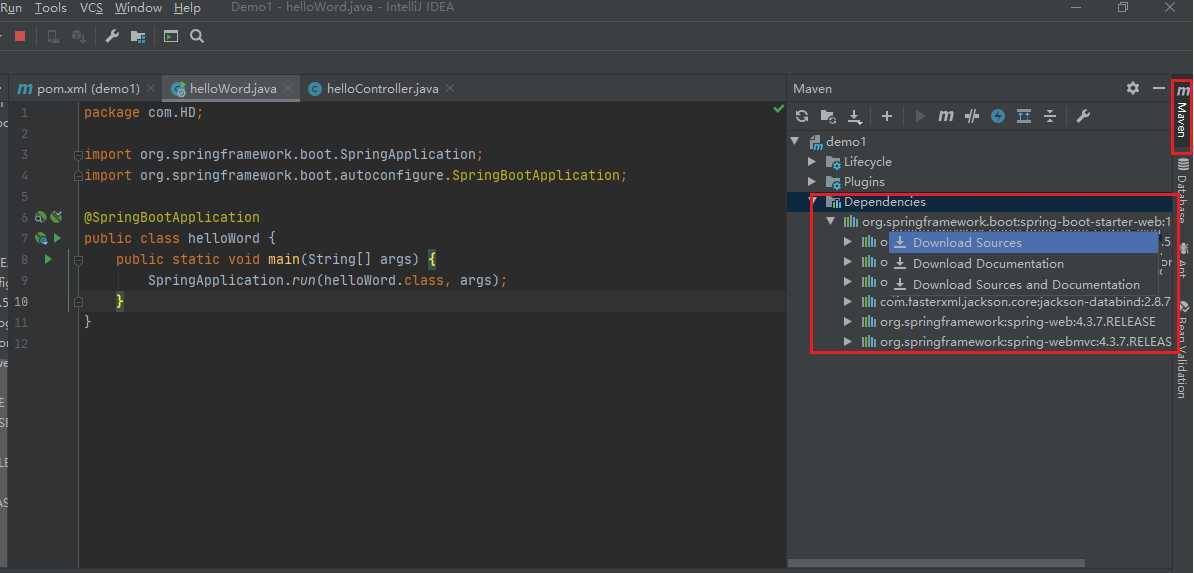Viewport: 1194px width, 573px height.
Task: Open the Project Structure dialog icon
Action: click(138, 36)
